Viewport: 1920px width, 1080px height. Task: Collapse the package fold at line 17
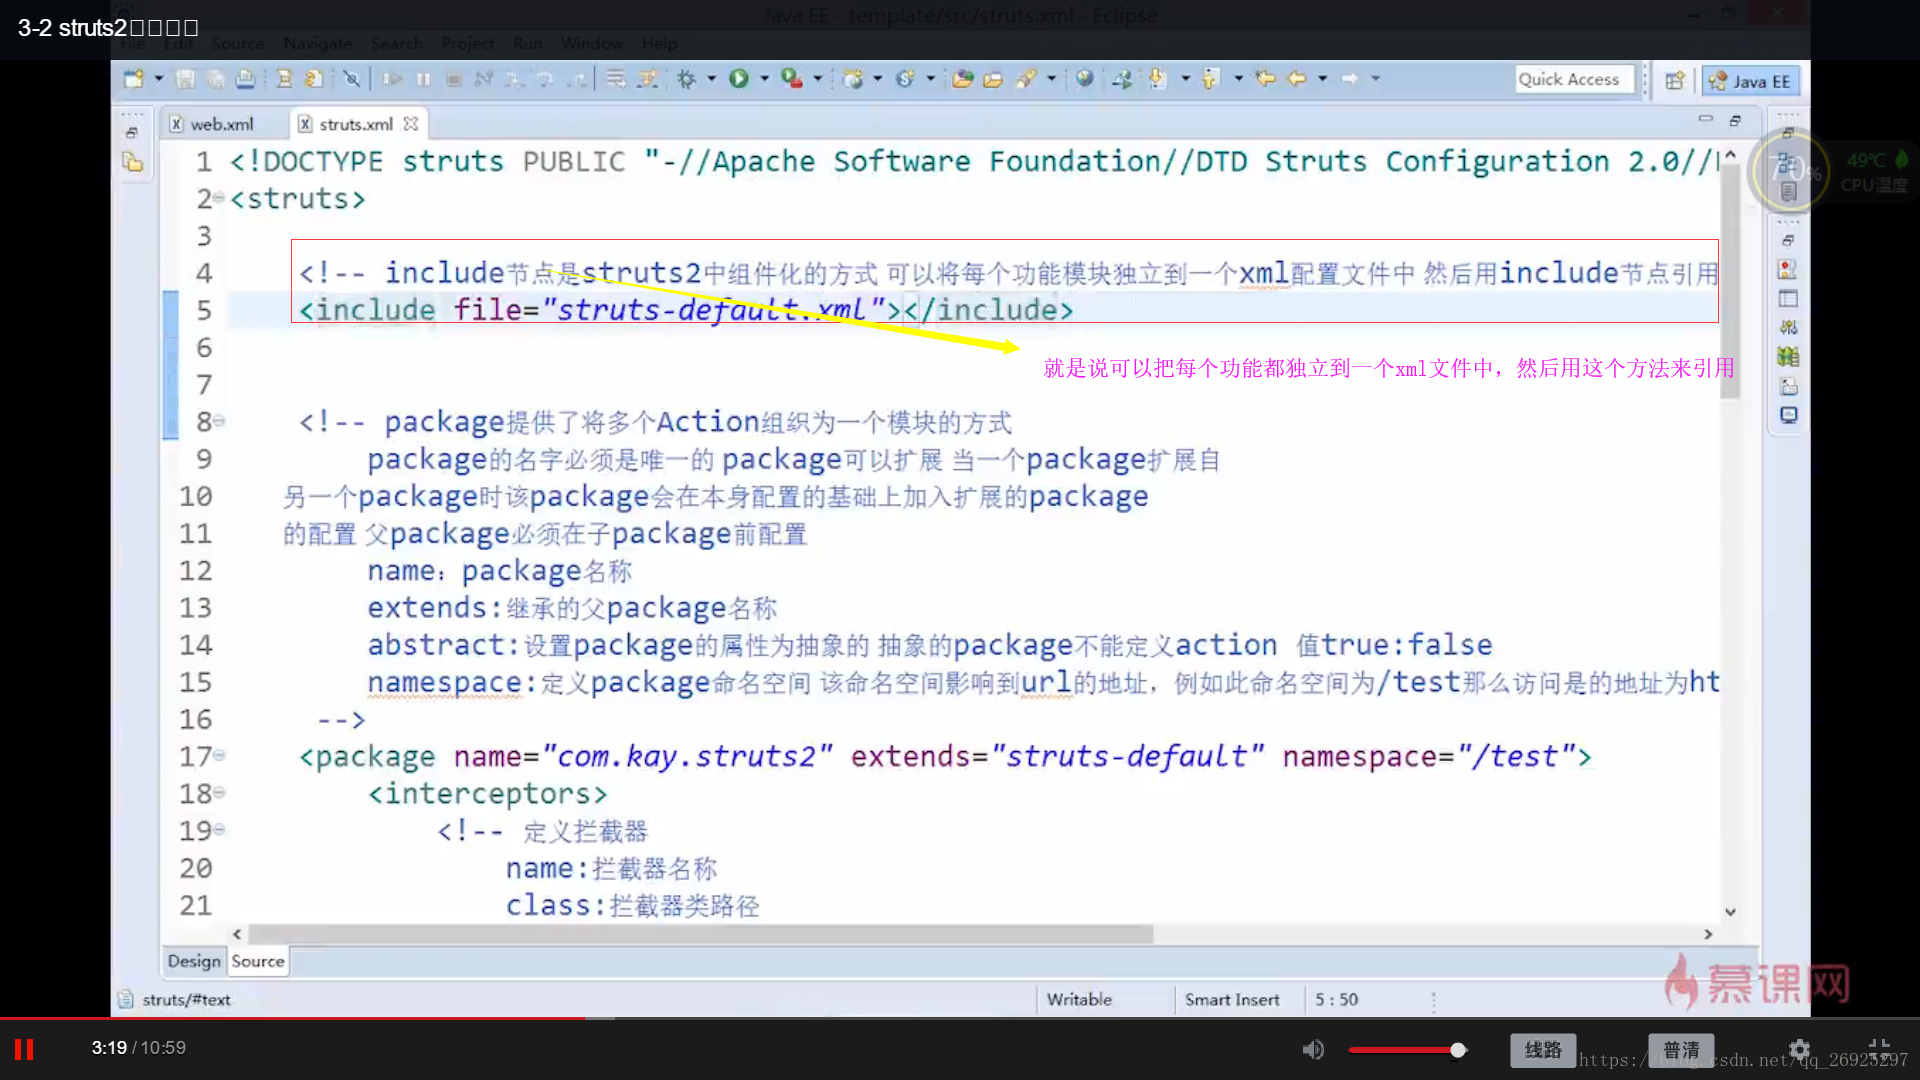[219, 756]
